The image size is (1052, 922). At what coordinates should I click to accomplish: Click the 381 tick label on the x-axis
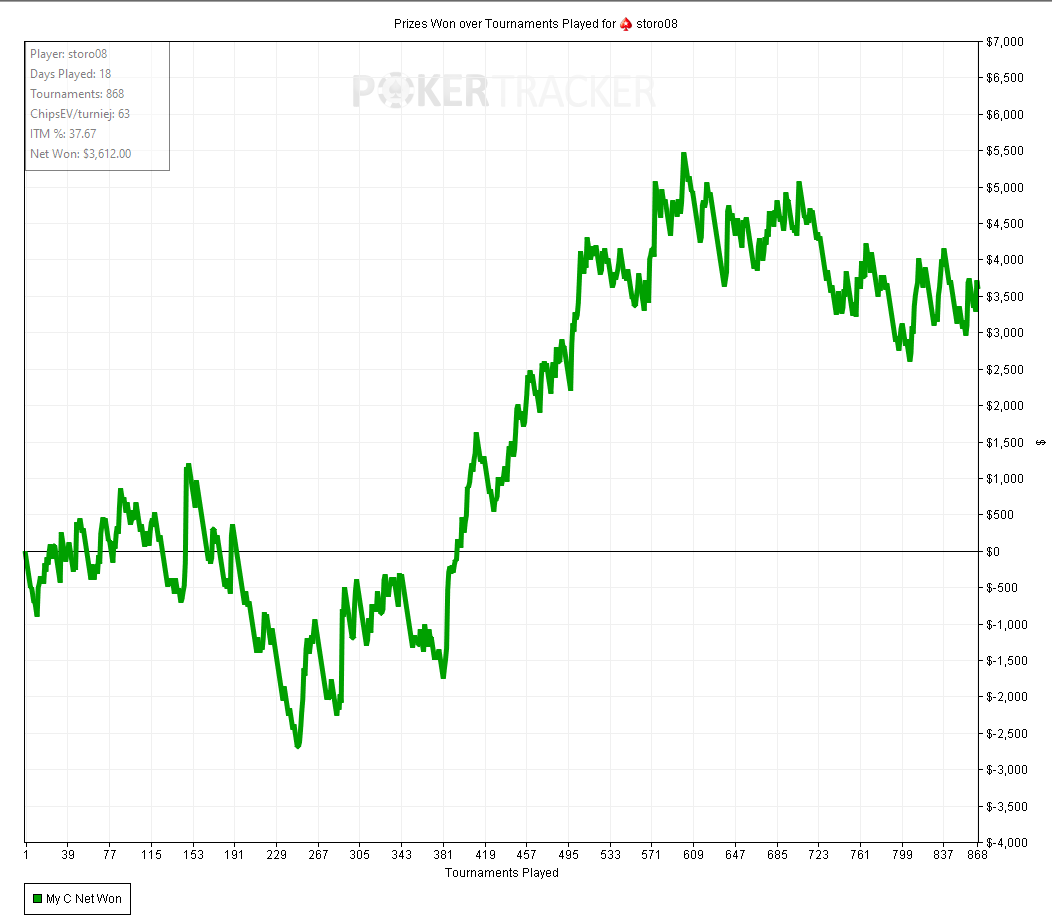pos(443,856)
